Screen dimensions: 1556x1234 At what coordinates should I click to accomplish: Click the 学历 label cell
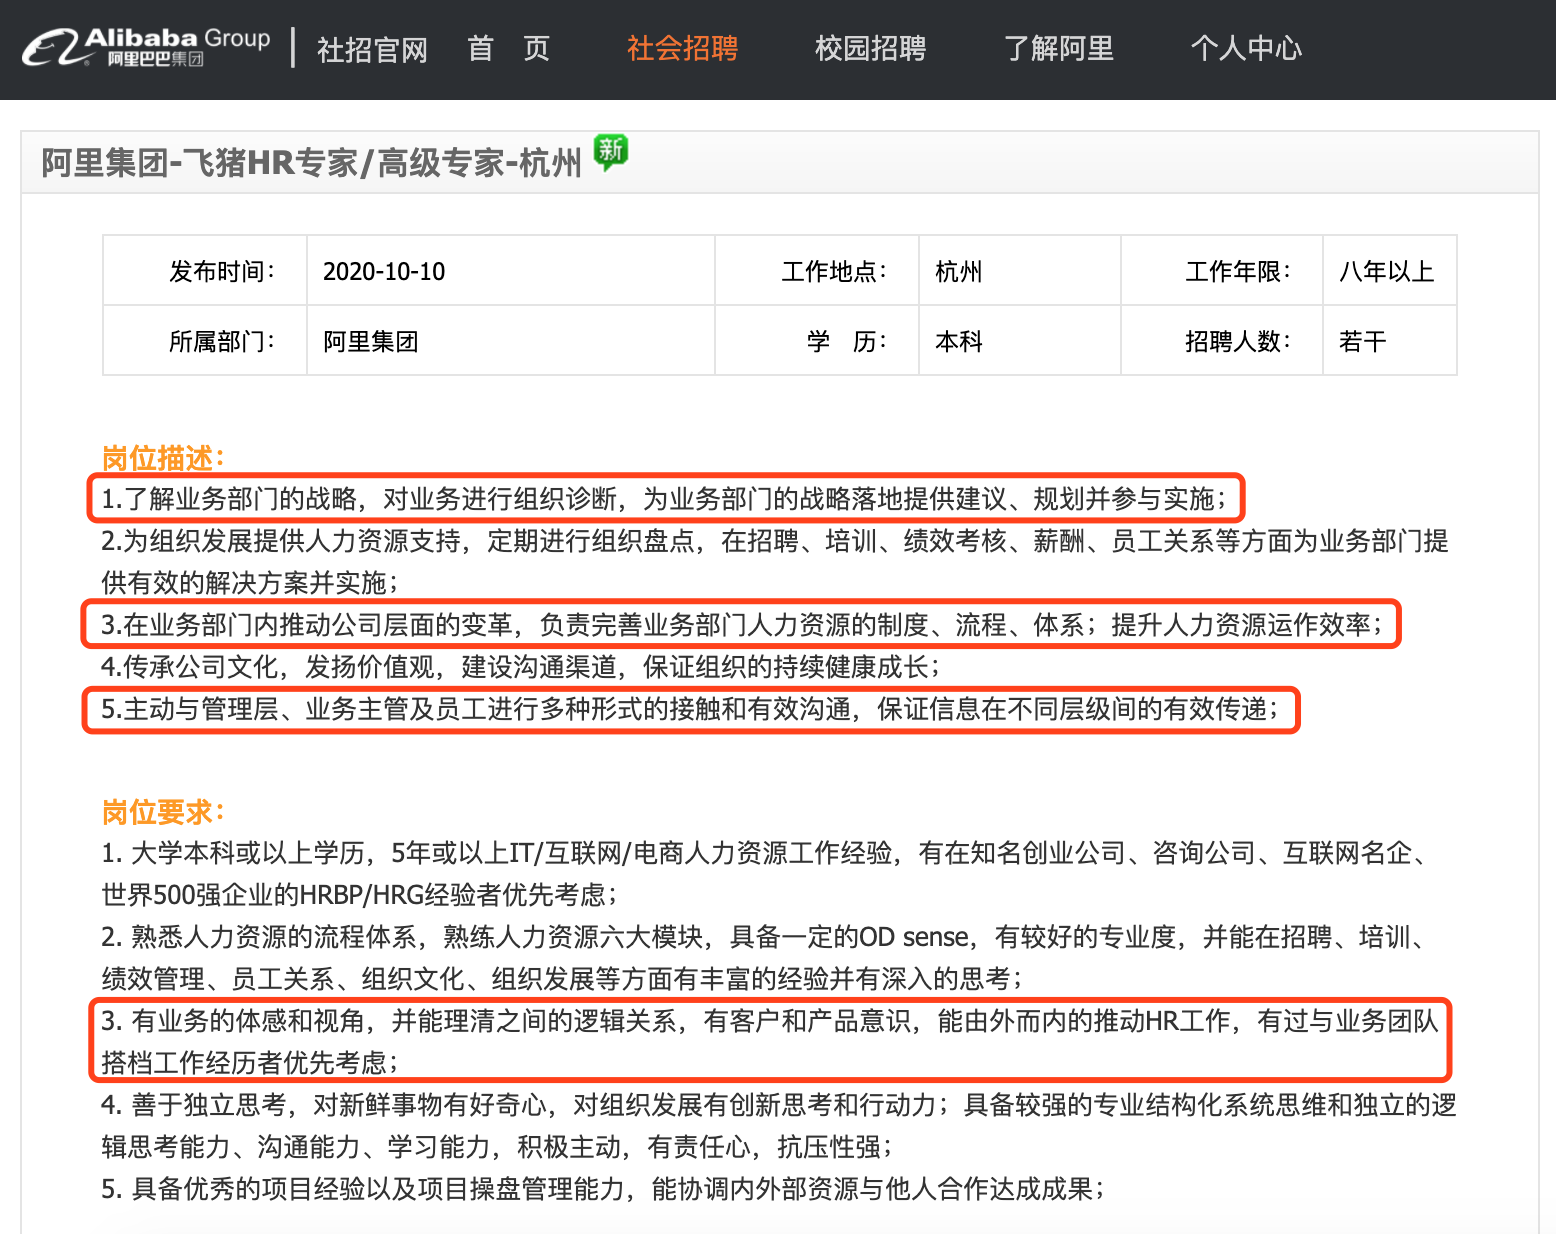point(817,341)
